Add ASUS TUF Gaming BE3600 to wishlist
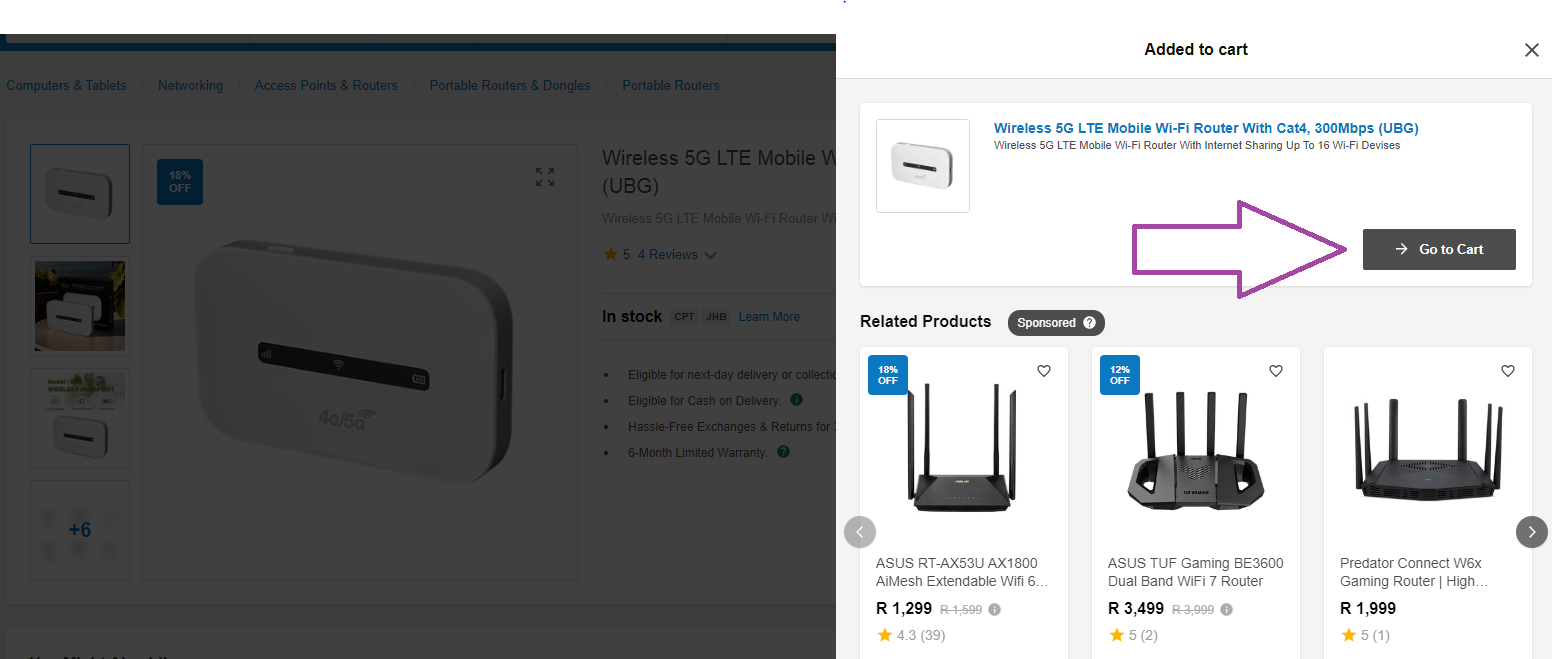This screenshot has height=659, width=1552. click(1276, 371)
